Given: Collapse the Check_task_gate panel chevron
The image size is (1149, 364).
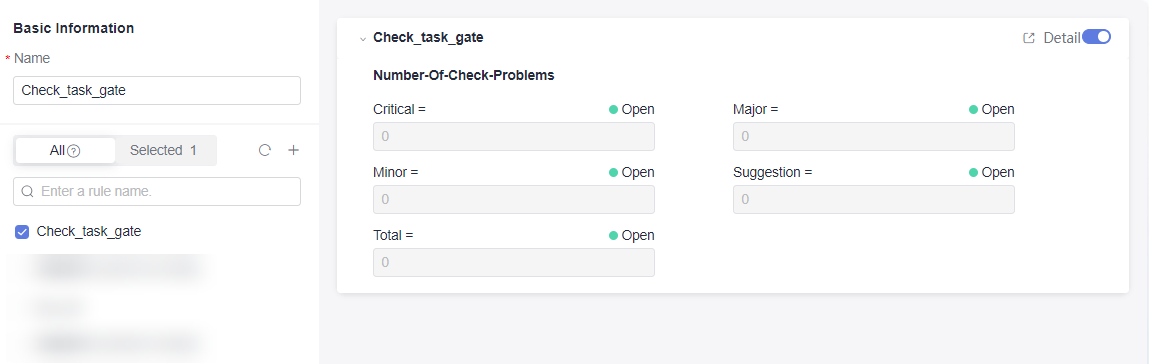Looking at the screenshot, I should coord(362,39).
